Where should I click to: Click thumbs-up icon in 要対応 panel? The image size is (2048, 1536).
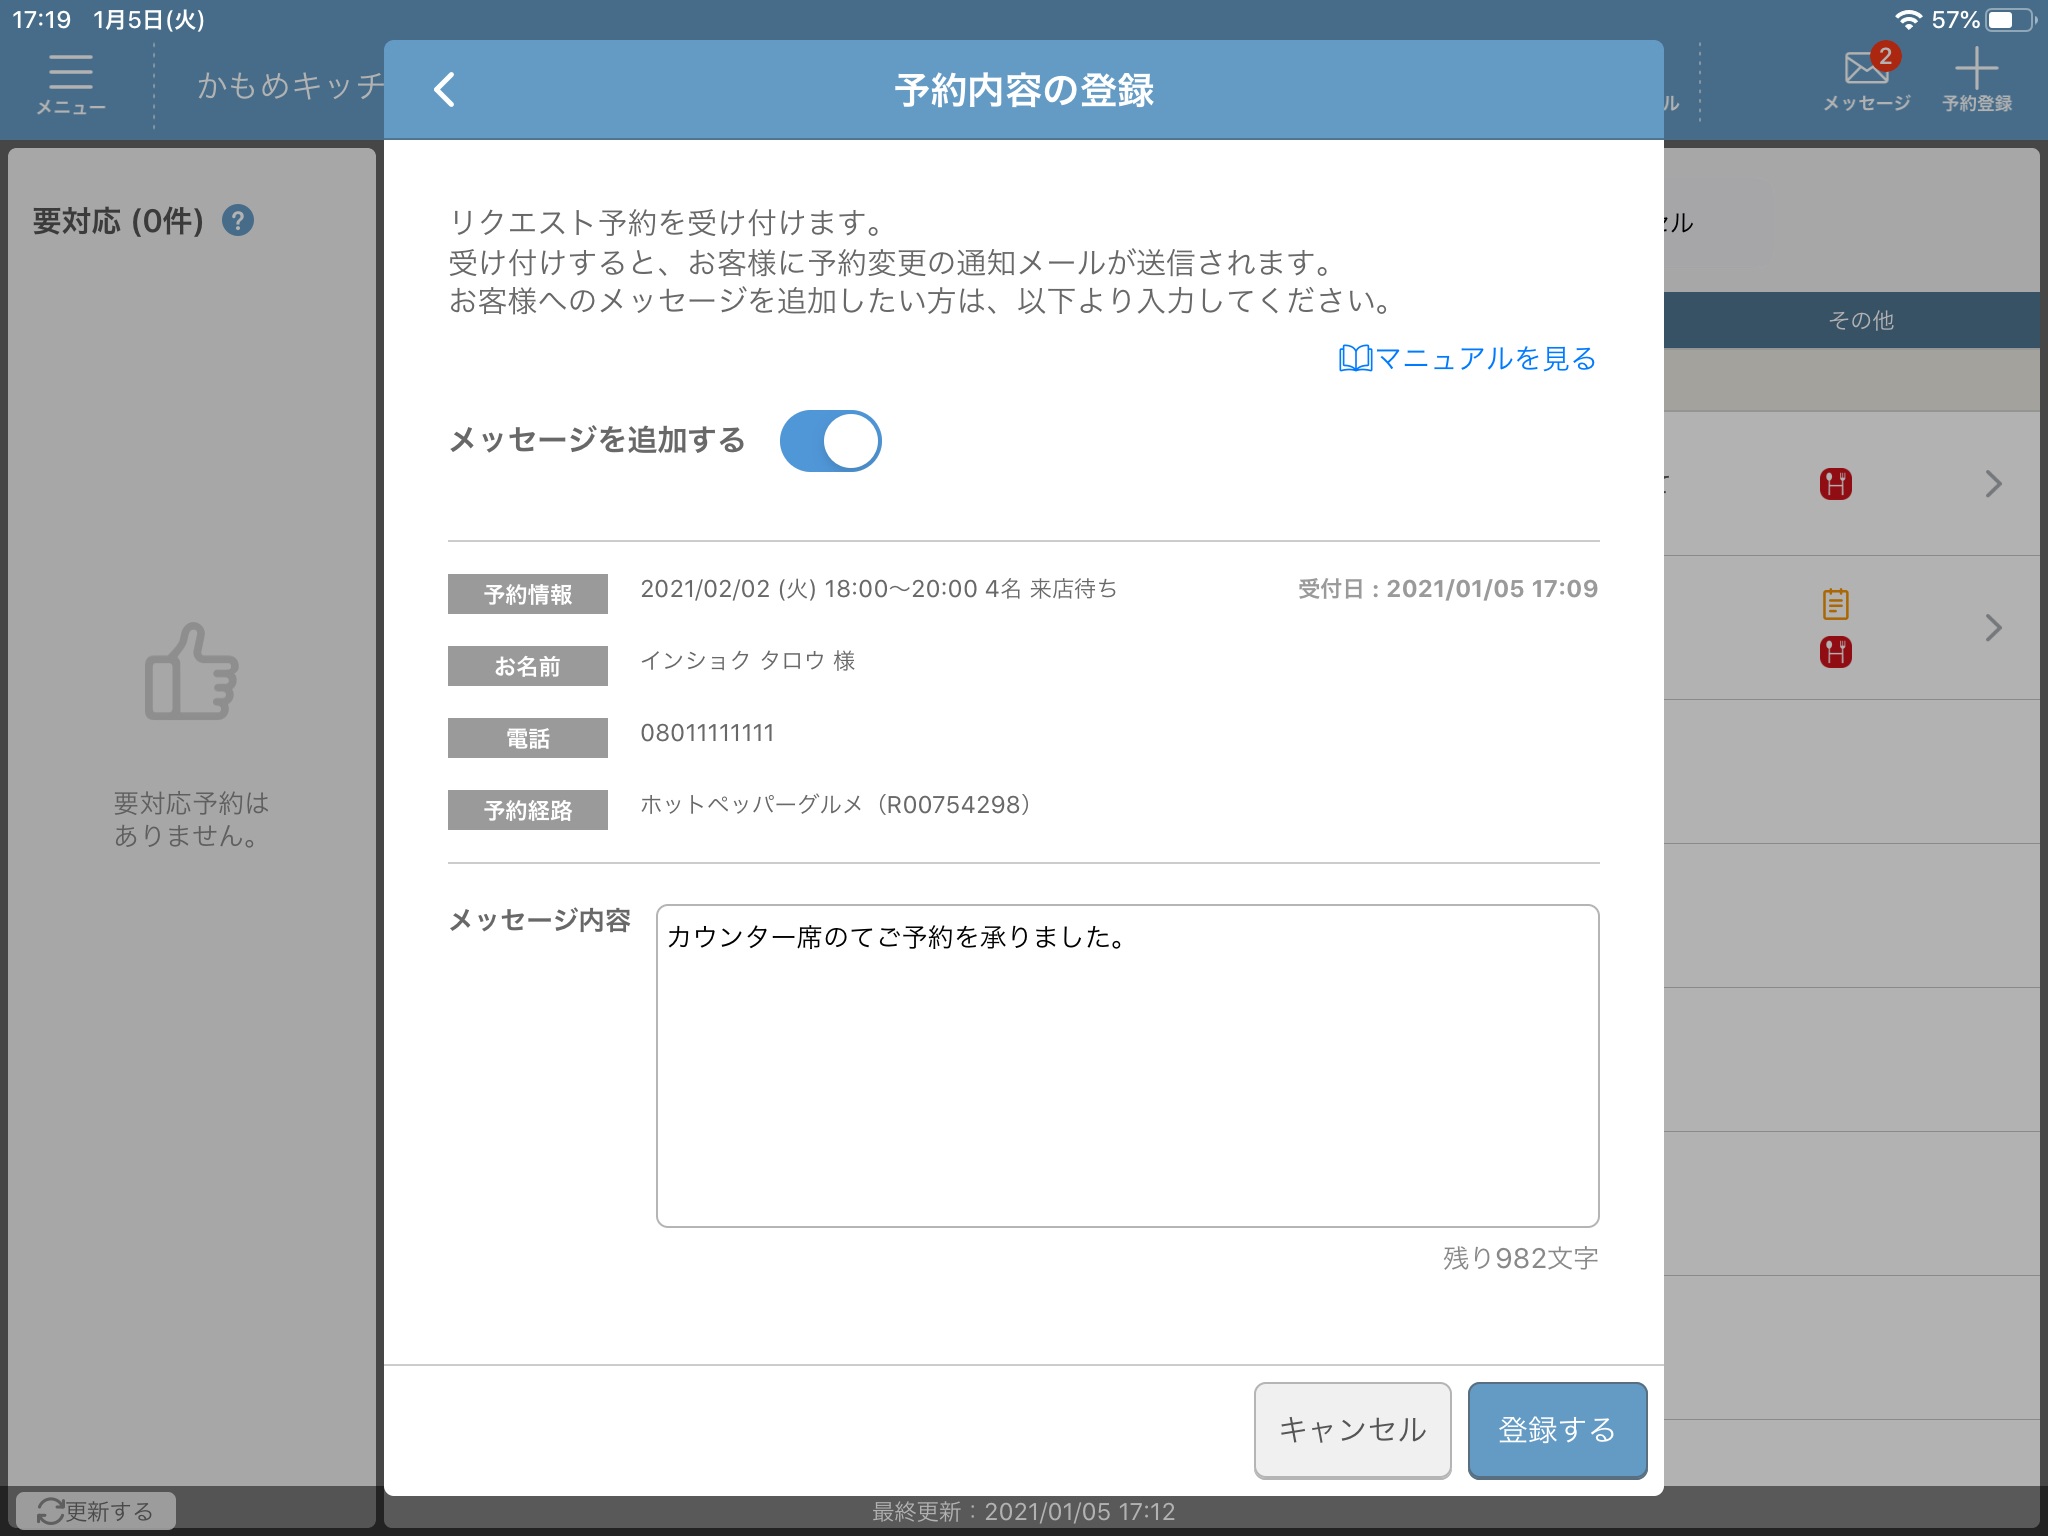pyautogui.click(x=191, y=672)
